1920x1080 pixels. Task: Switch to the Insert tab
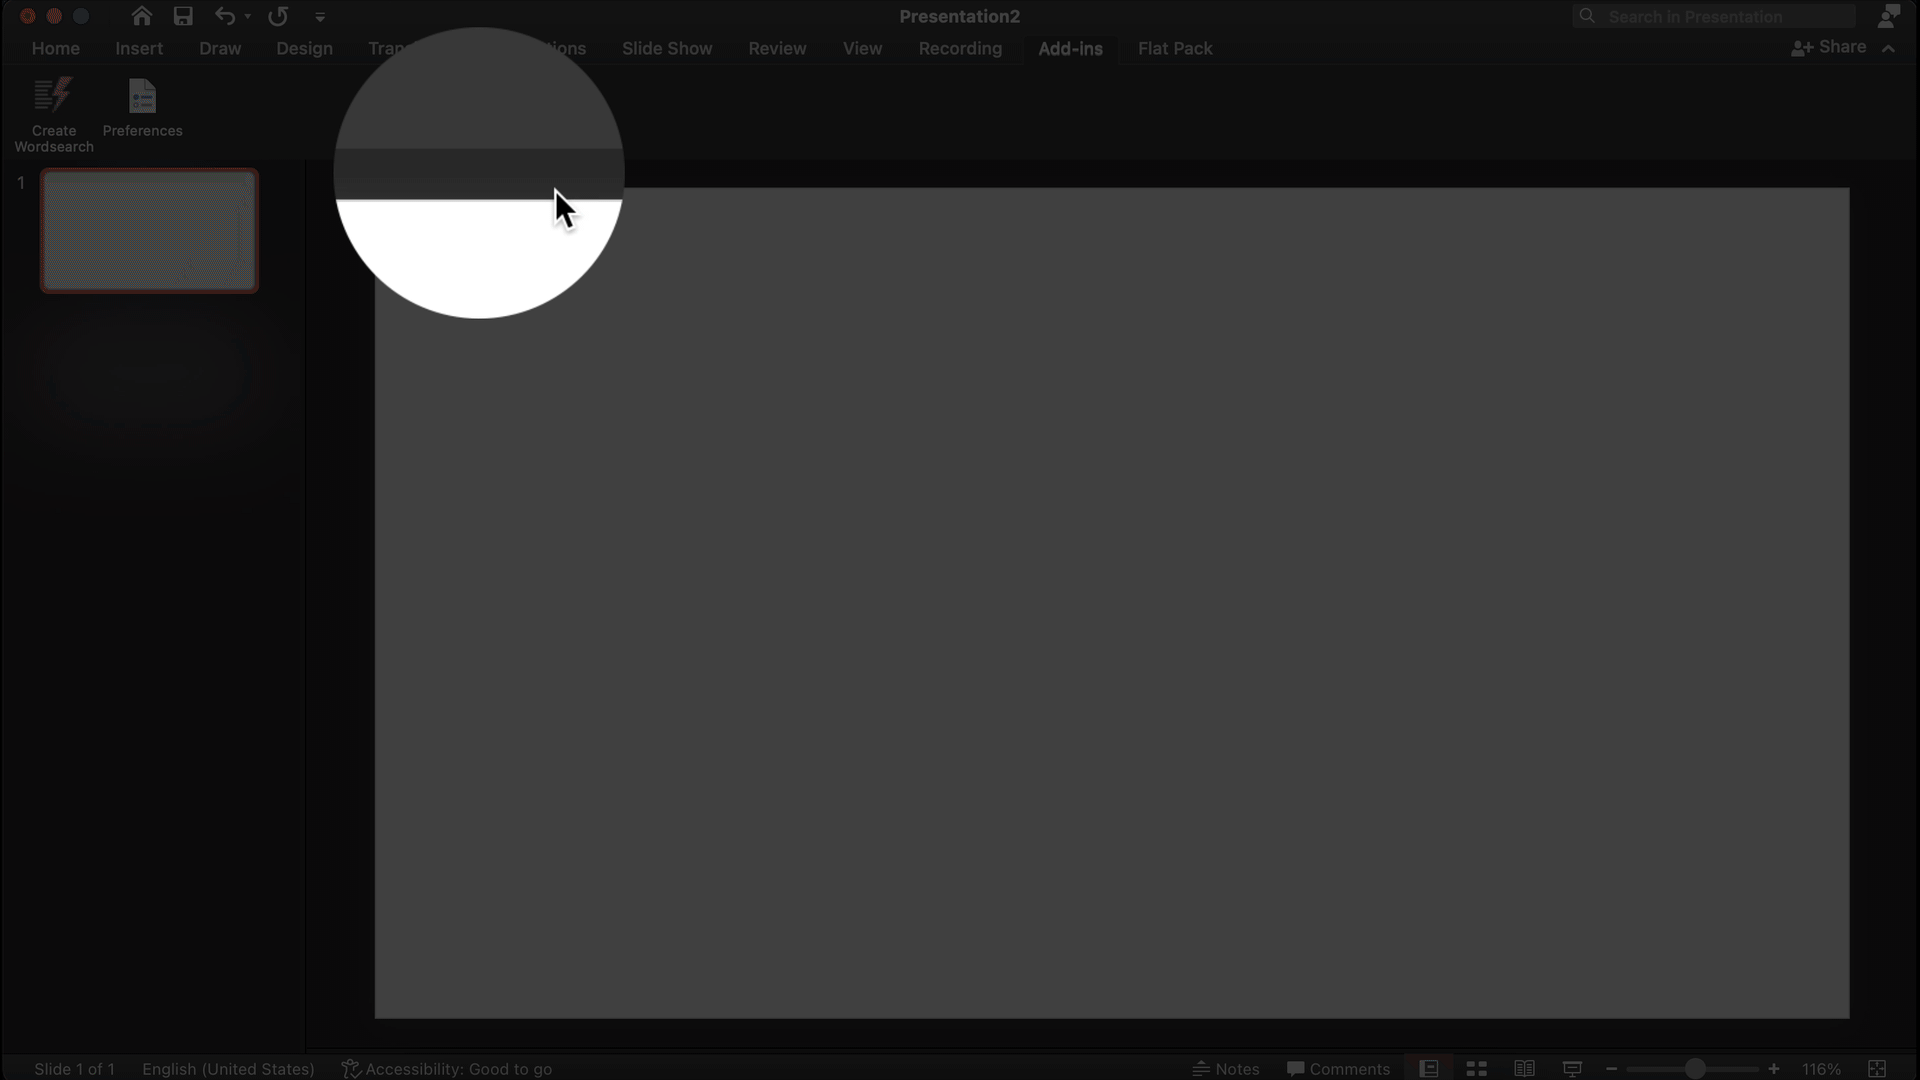click(139, 48)
